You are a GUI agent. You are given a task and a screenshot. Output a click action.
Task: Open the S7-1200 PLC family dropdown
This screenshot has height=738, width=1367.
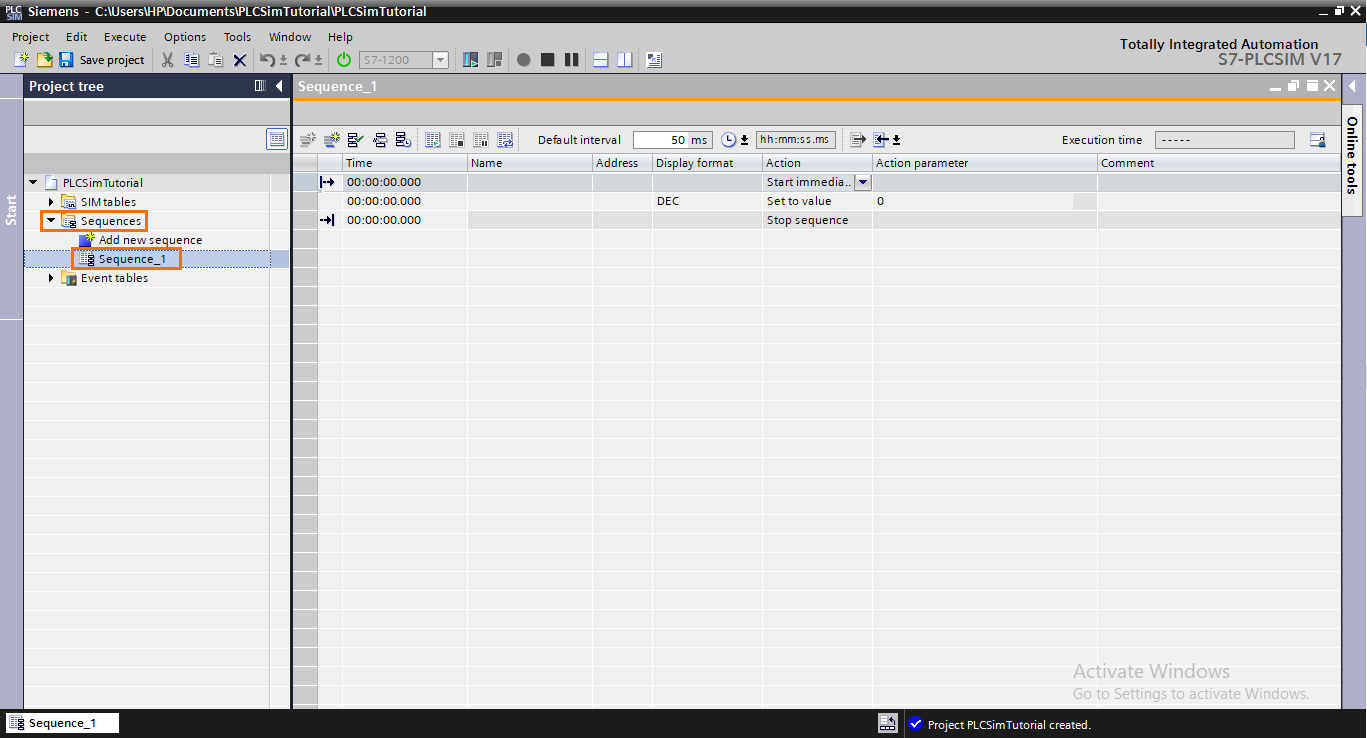click(x=440, y=60)
